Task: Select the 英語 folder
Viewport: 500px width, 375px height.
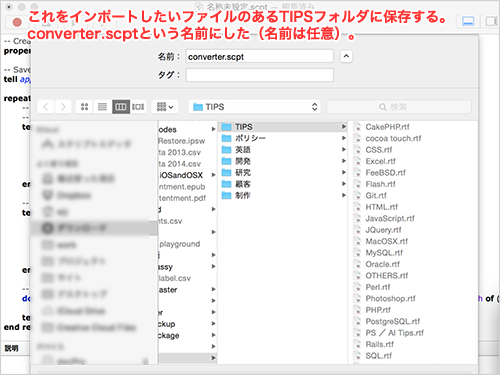Action: pos(283,150)
